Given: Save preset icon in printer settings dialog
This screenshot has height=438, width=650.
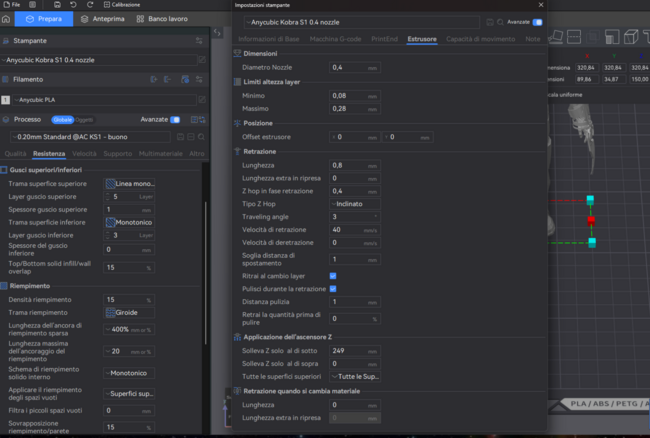Looking at the screenshot, I should point(489,21).
